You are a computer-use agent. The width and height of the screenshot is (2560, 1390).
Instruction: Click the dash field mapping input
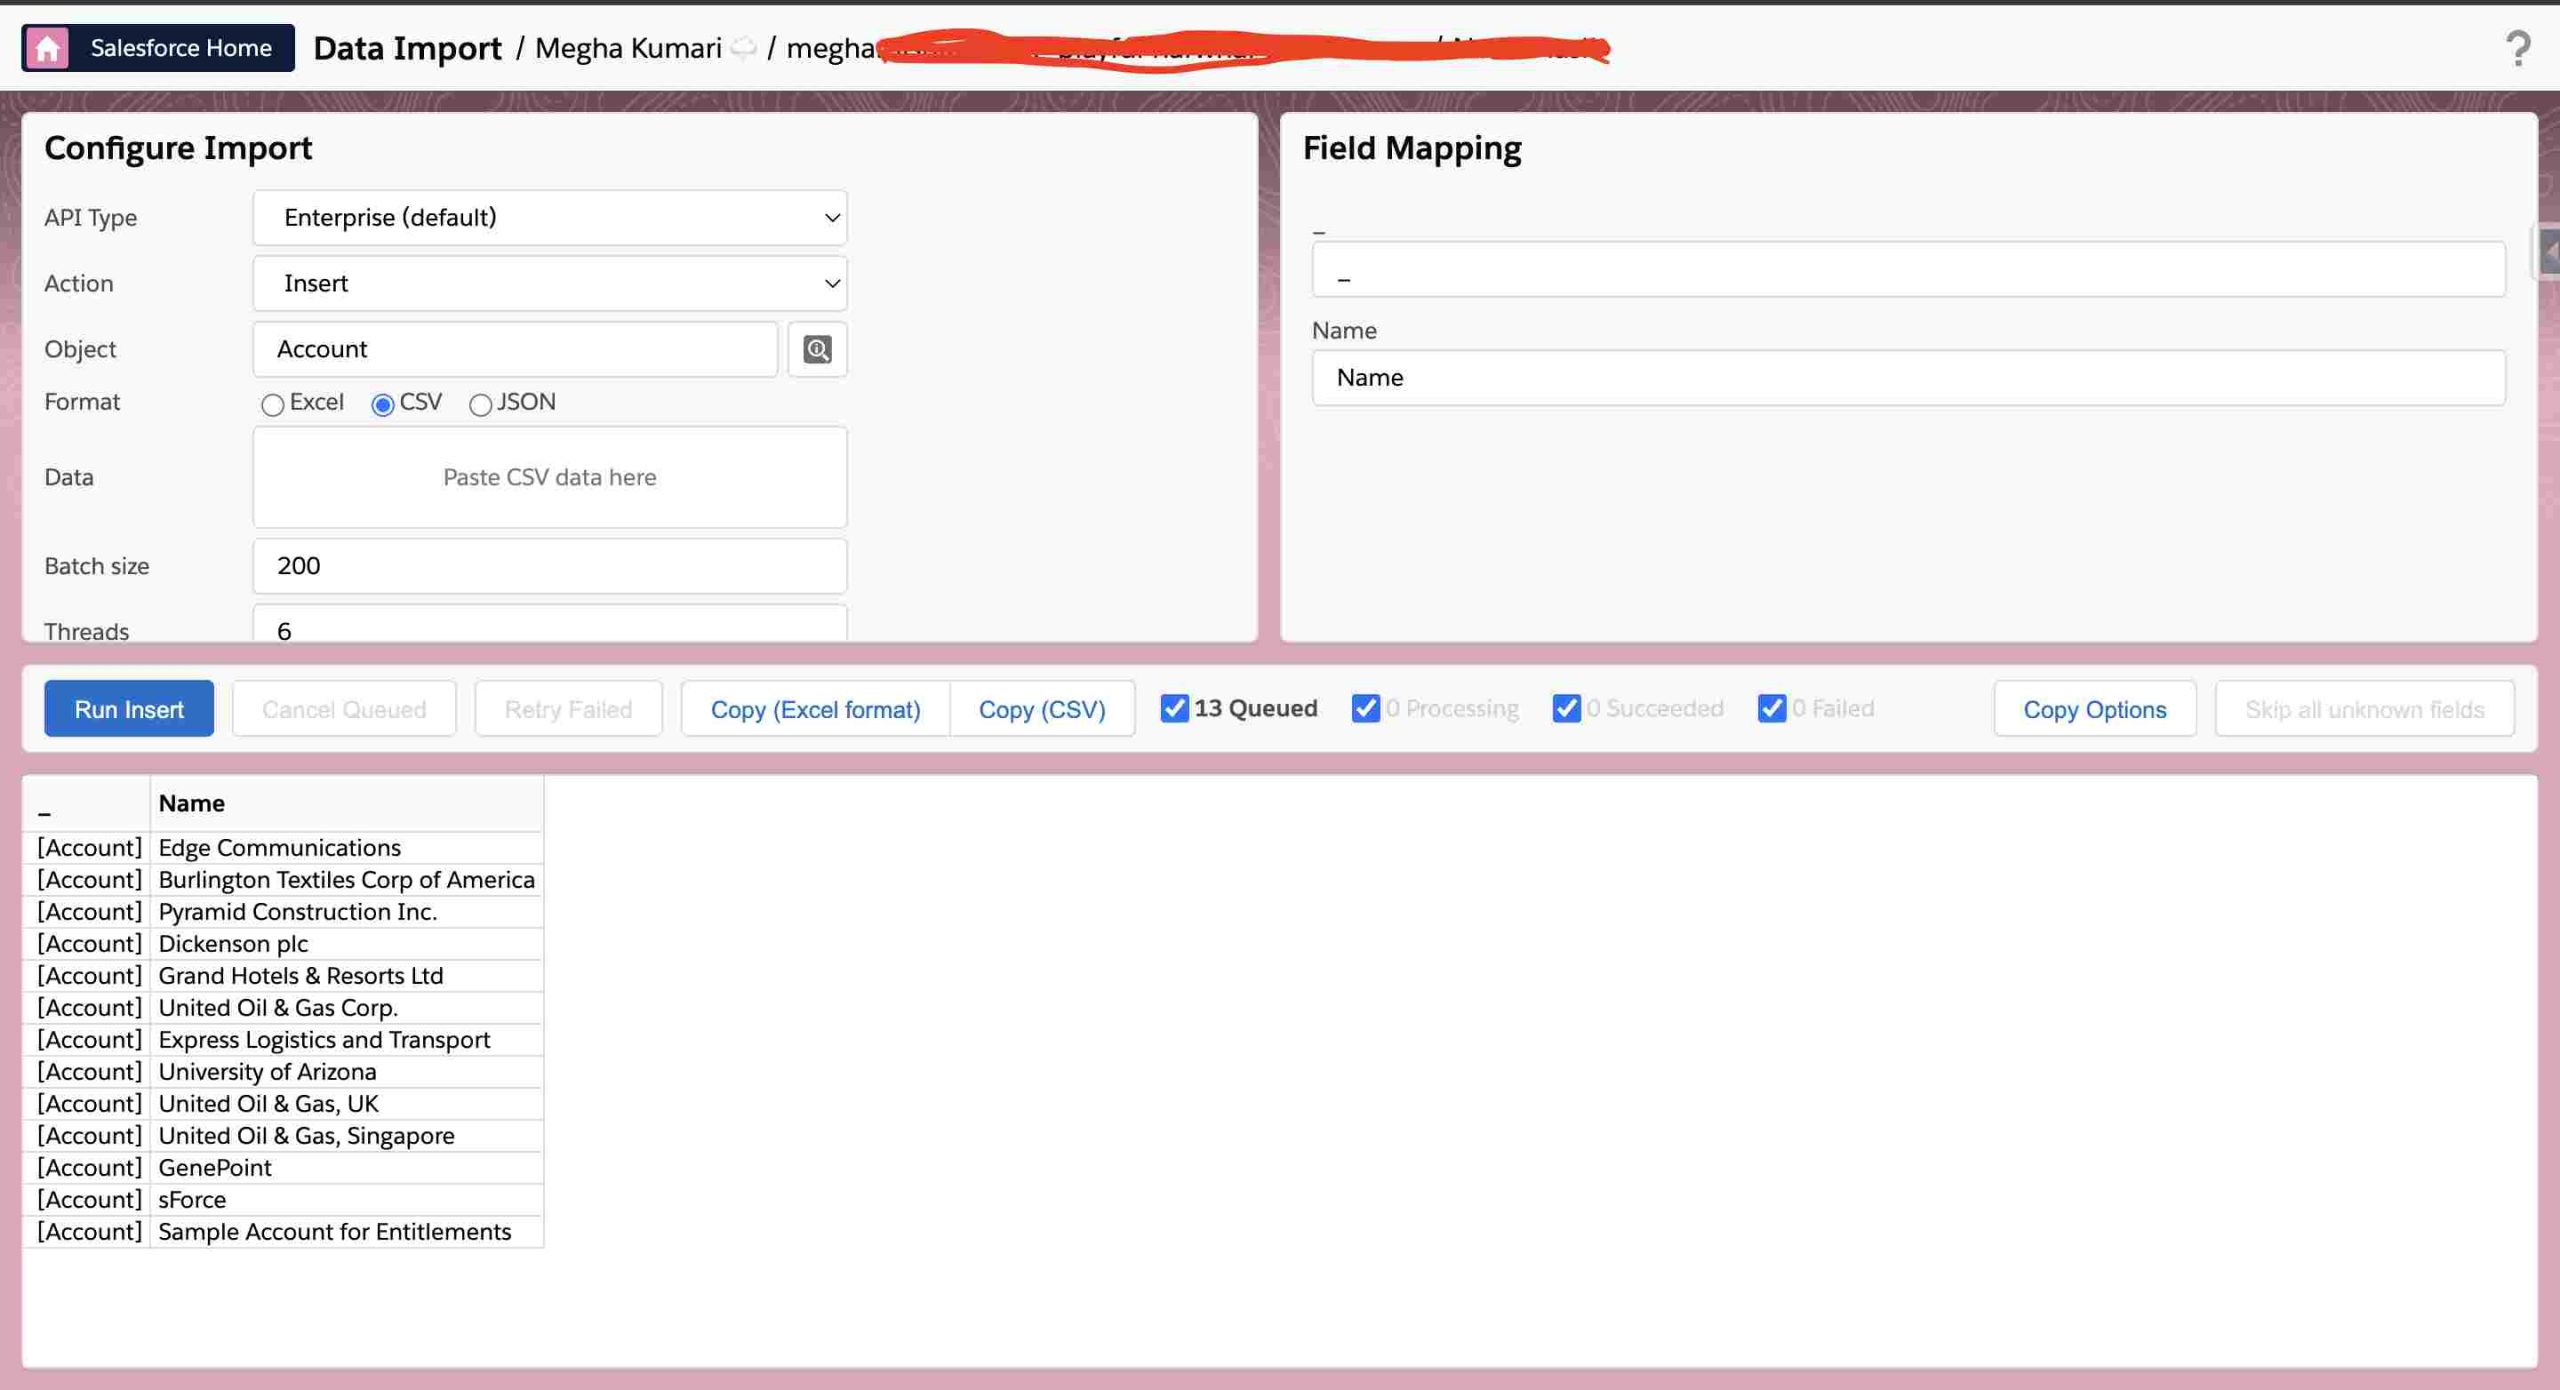pos(1908,269)
